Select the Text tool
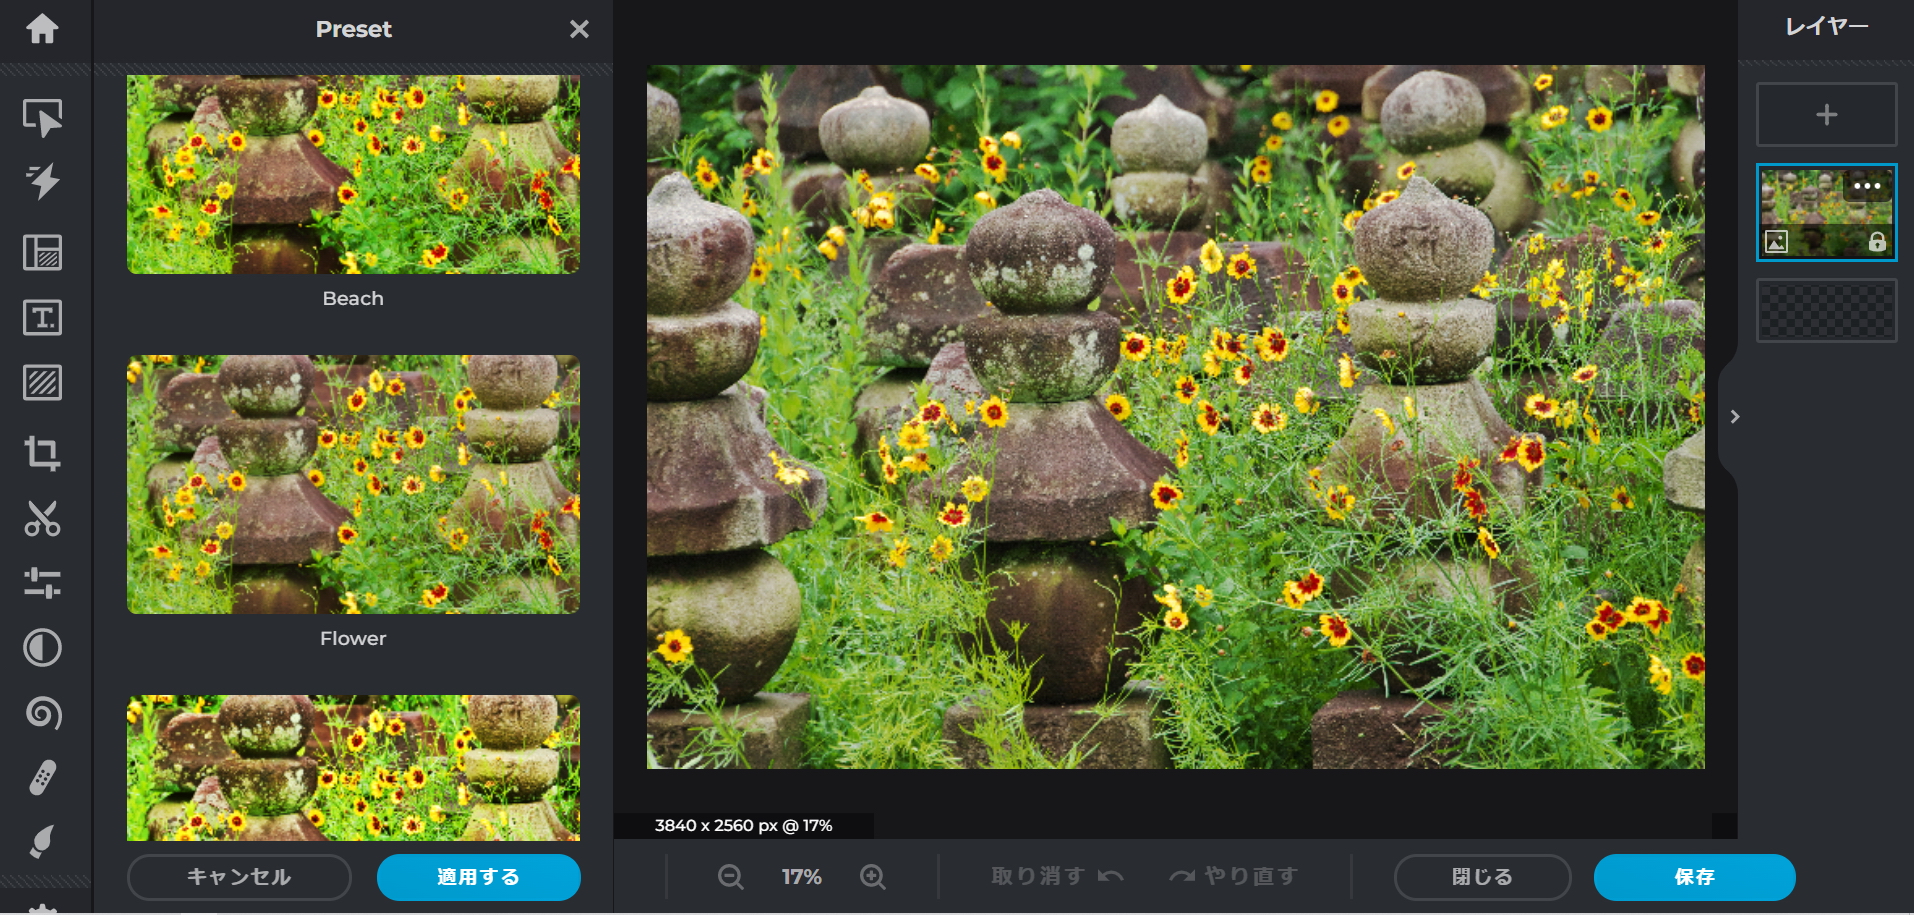Viewport: 1914px width, 915px height. click(x=42, y=318)
